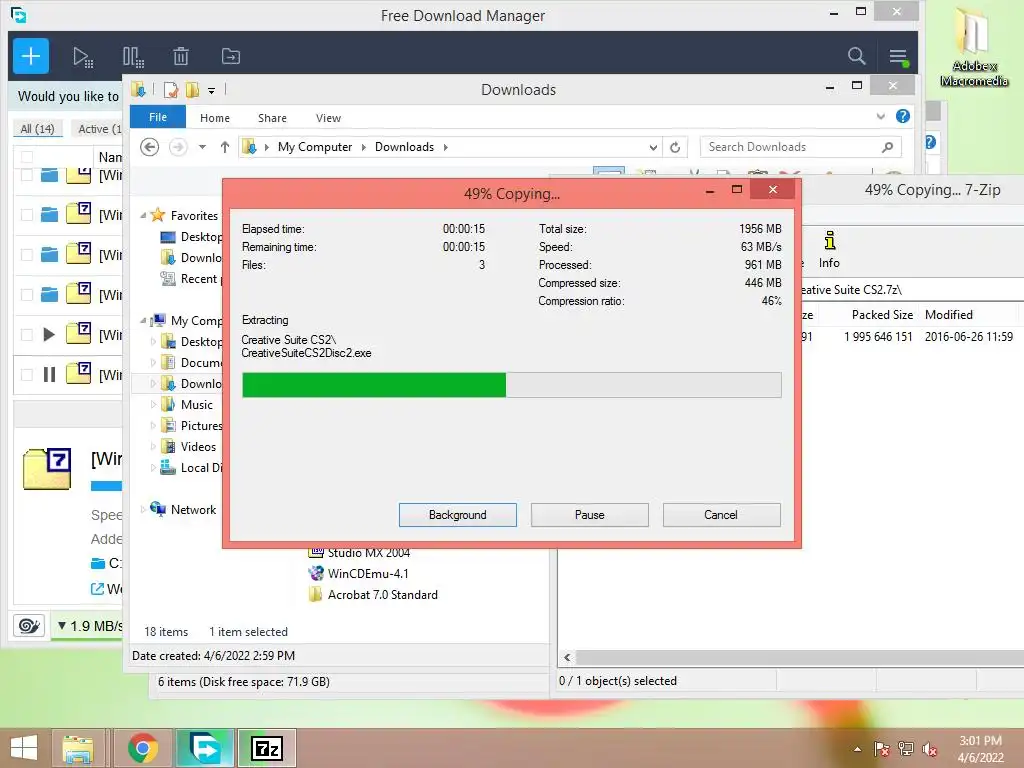
Task: Open search in Free Download Manager
Action: coord(856,56)
